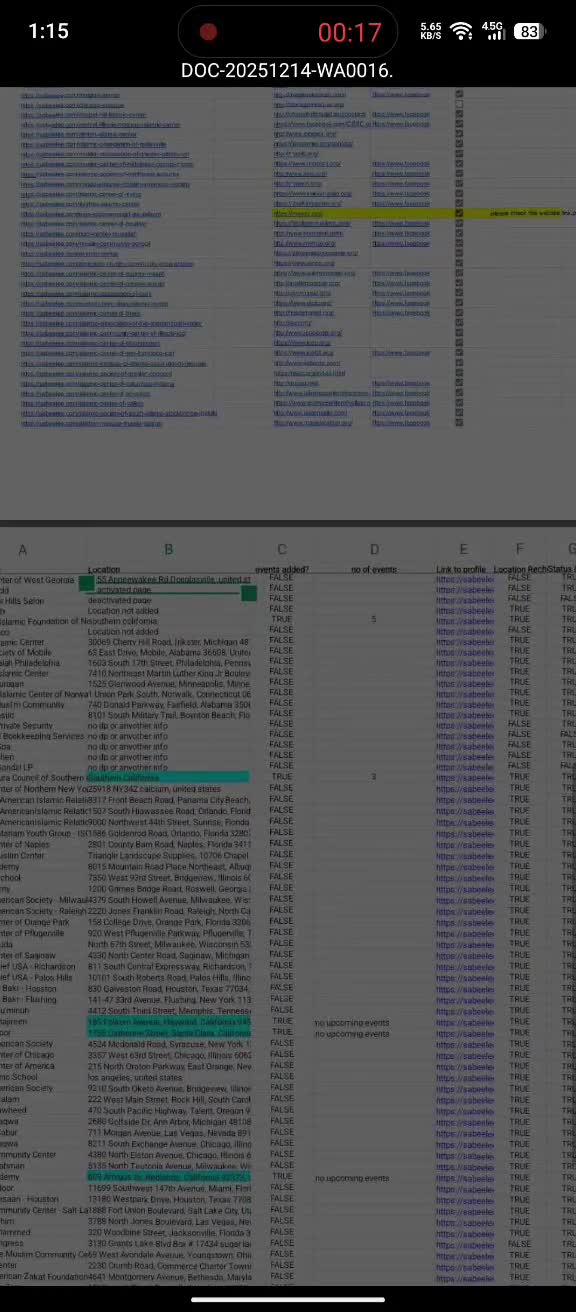Screen dimensions: 576x1312
Task: Select the '141-47 33rd Avenue, Flushing' cell
Action: (168, 1000)
